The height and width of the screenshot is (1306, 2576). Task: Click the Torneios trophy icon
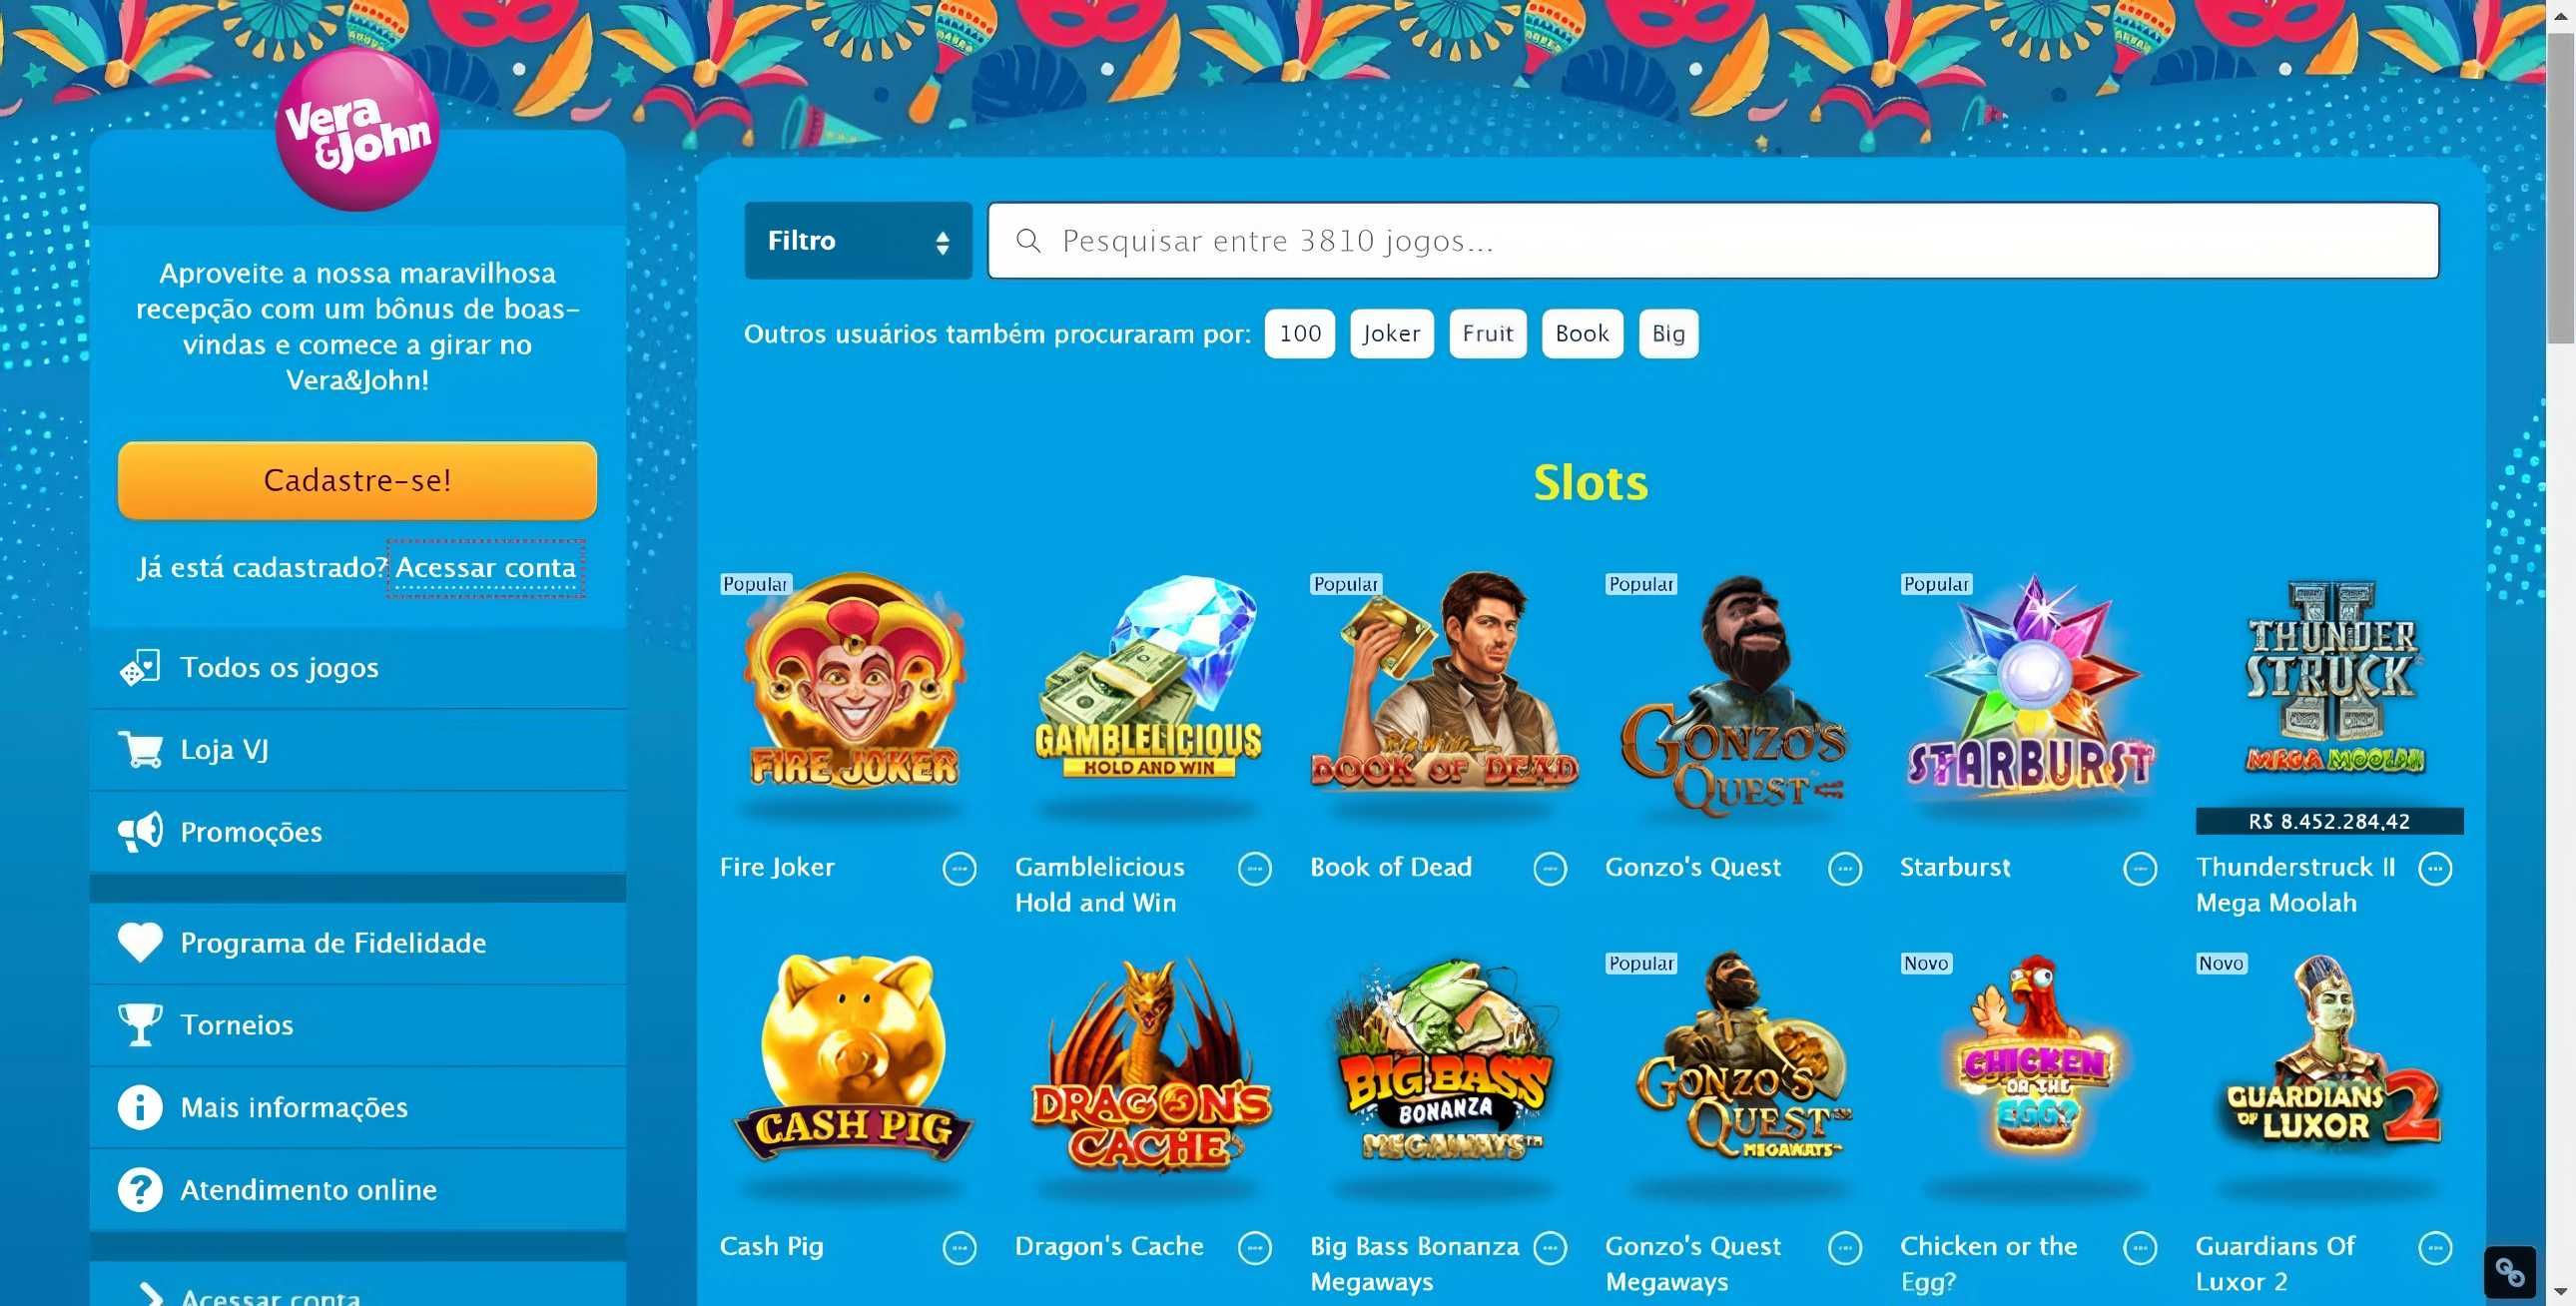(x=140, y=1024)
